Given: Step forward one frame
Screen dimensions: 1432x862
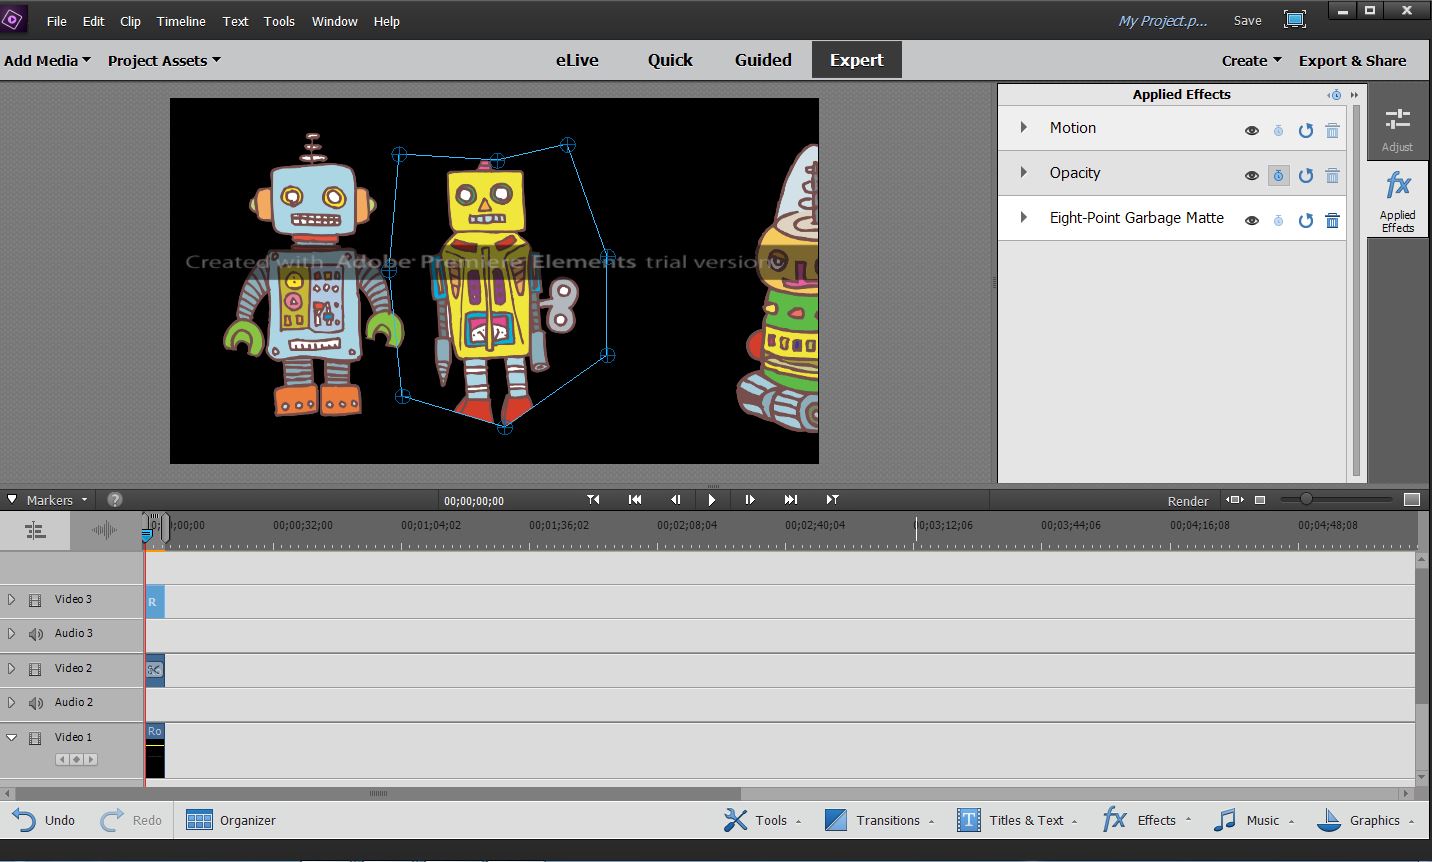Looking at the screenshot, I should coord(750,500).
